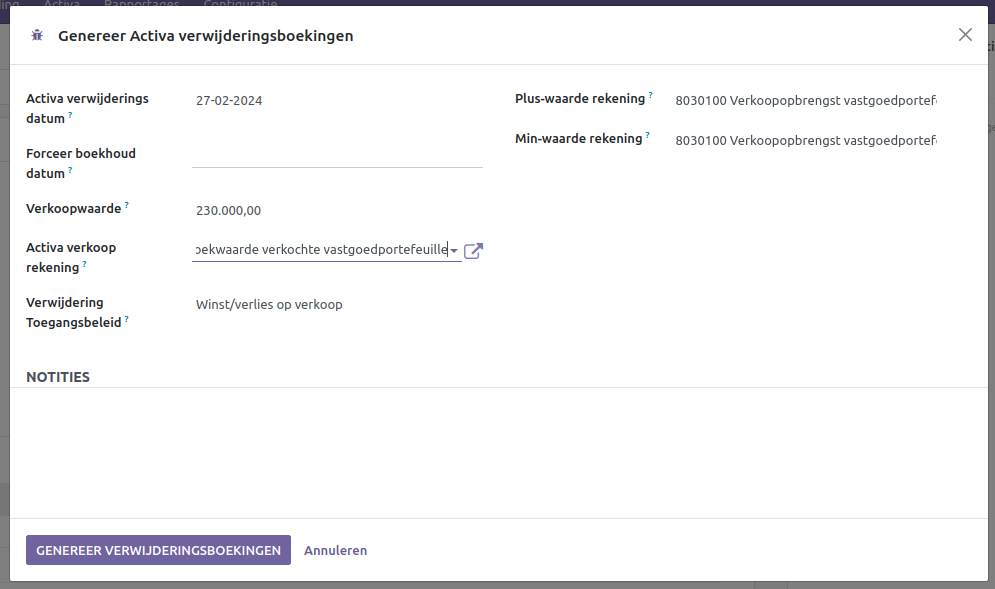The image size is (995, 589).
Task: Select the date 27-02-2024 field
Action: click(230, 100)
